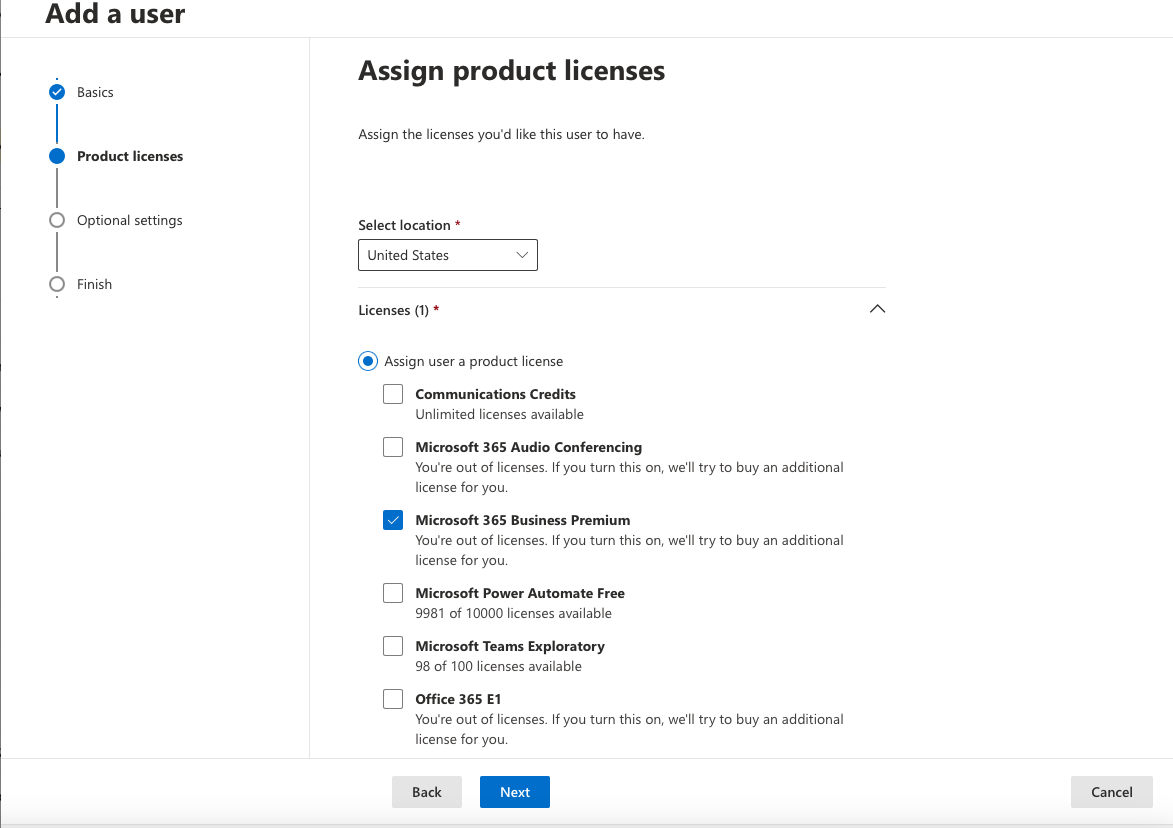Click the Microsoft 365 Business Premium label
Viewport: 1173px width, 828px height.
pos(523,520)
